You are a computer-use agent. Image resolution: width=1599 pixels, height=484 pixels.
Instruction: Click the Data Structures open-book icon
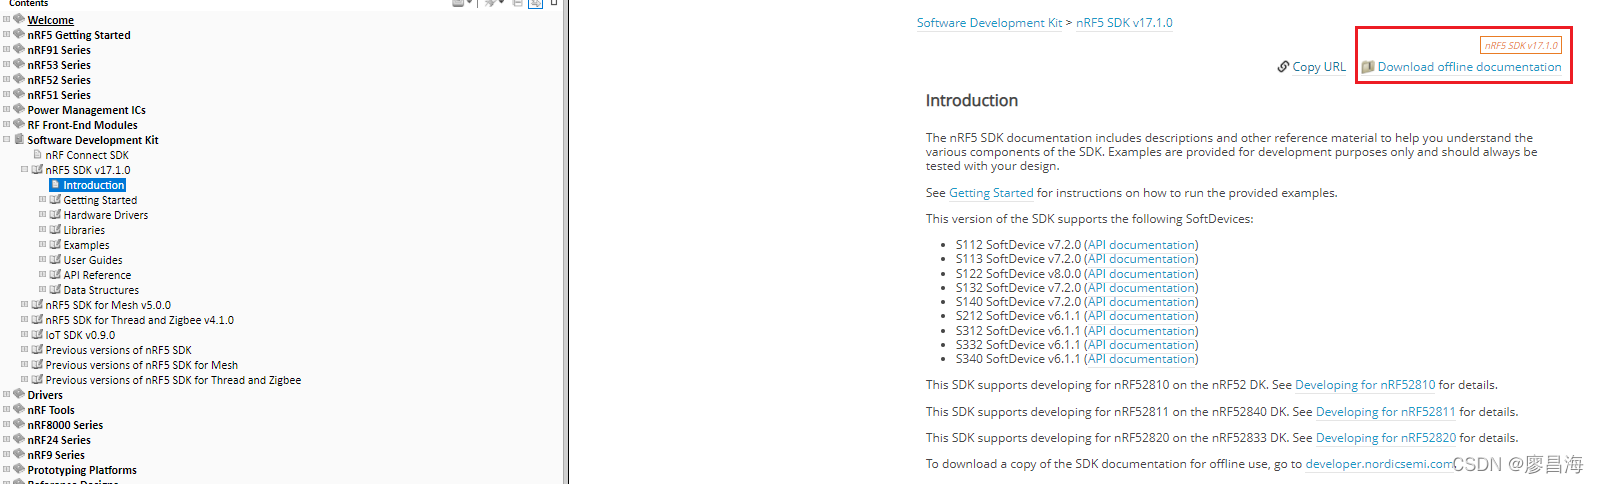(56, 289)
